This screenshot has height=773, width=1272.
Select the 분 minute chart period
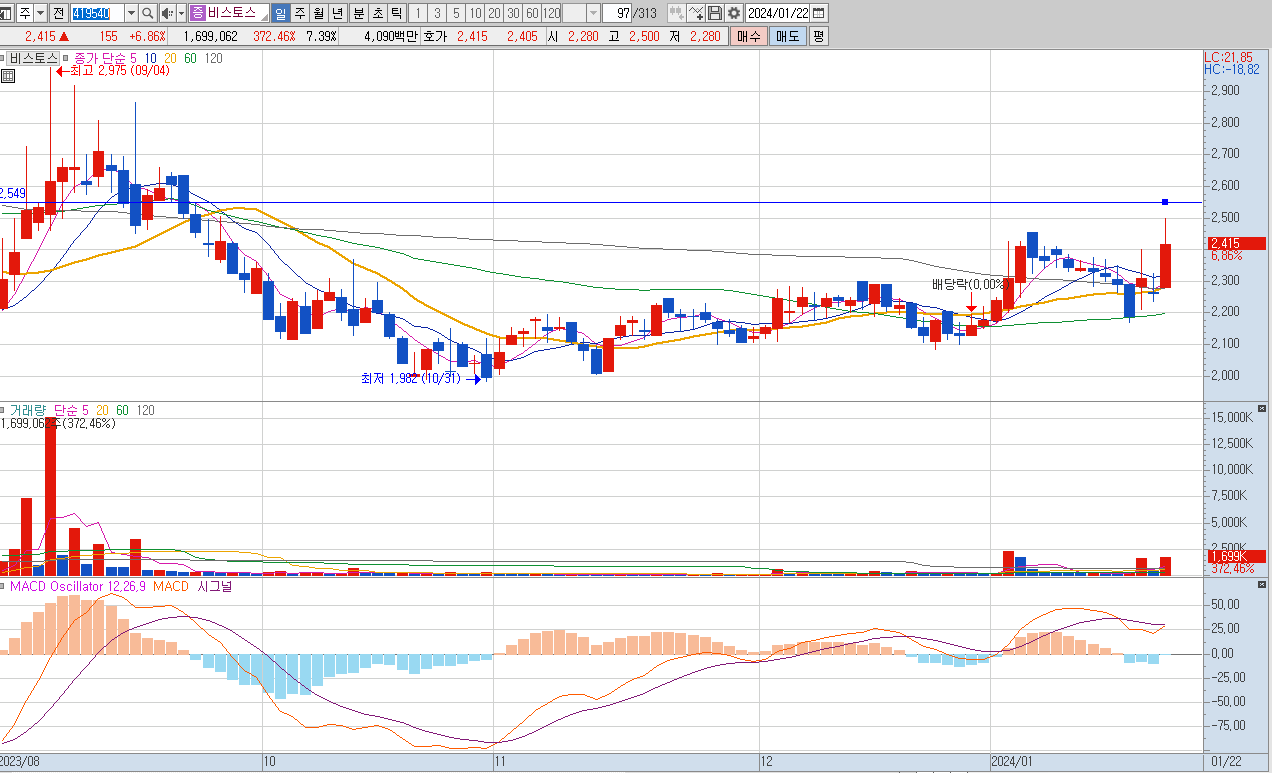tap(358, 13)
